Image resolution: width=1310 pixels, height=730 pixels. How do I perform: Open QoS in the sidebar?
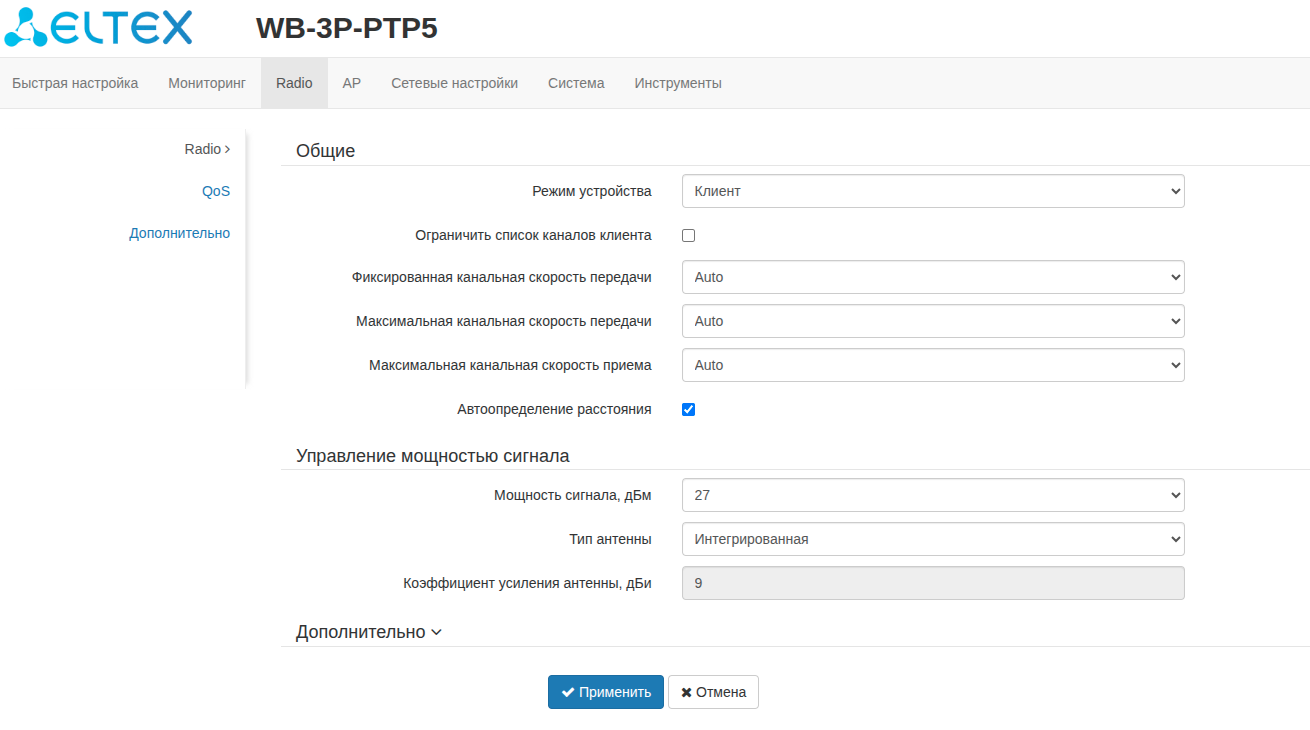216,191
